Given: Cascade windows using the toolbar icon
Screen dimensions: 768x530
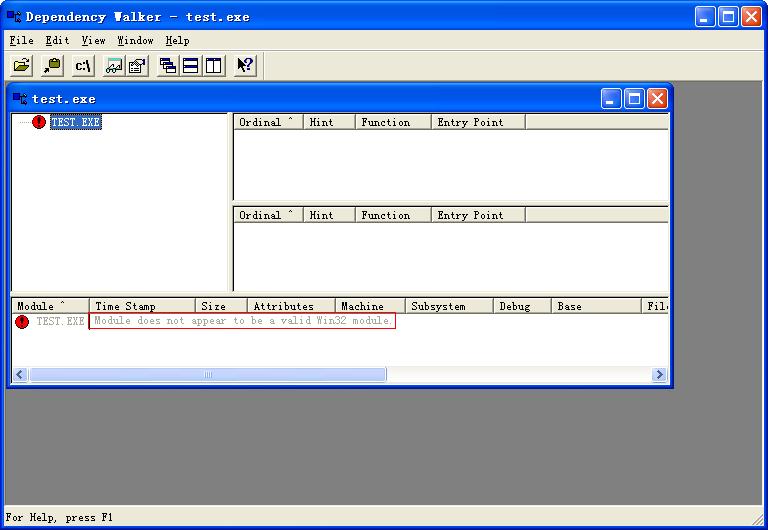Looking at the screenshot, I should pos(168,66).
